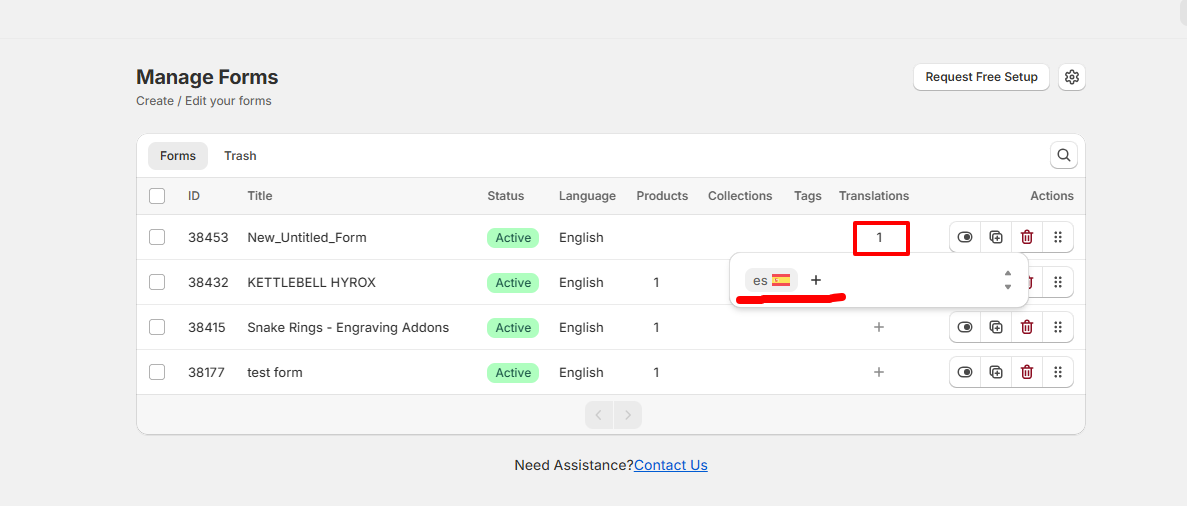Click the plus next to the es language tag
Screen dimensions: 1187x506
pos(816,280)
